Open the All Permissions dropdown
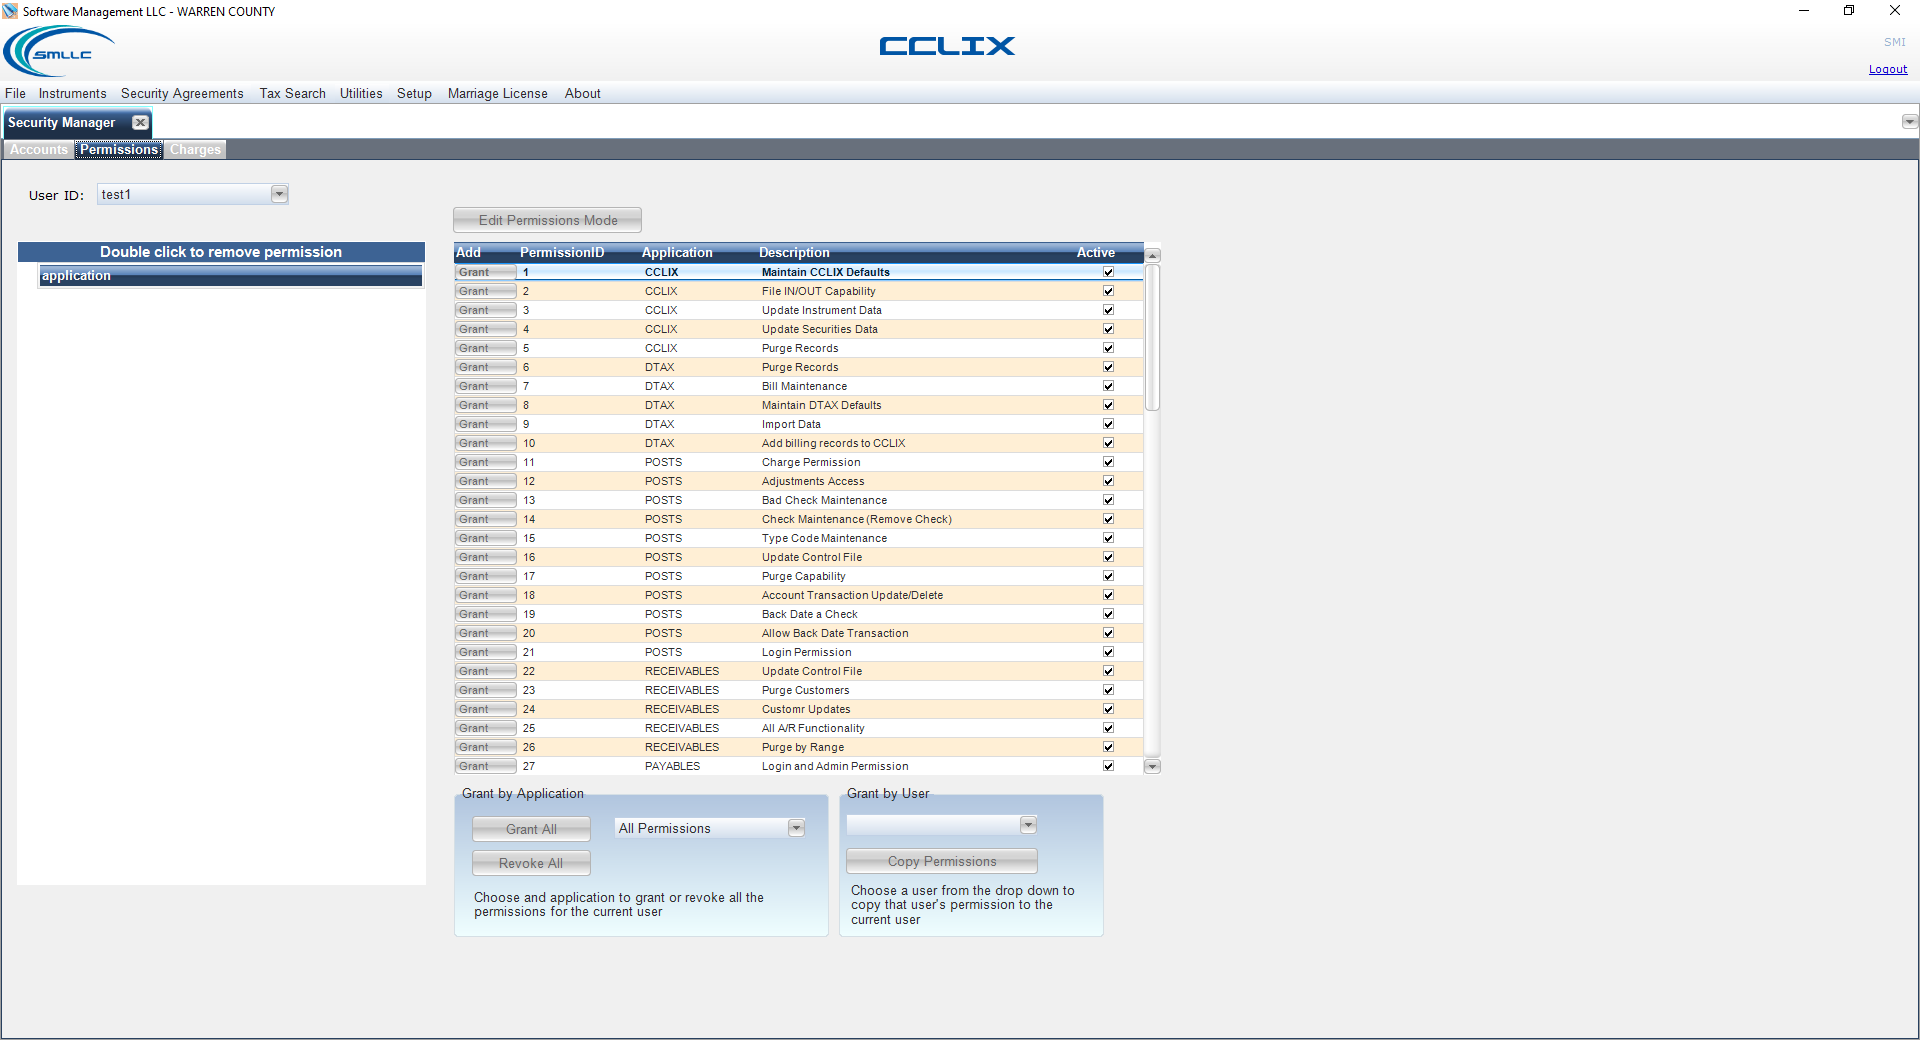This screenshot has width=1920, height=1040. coord(796,828)
